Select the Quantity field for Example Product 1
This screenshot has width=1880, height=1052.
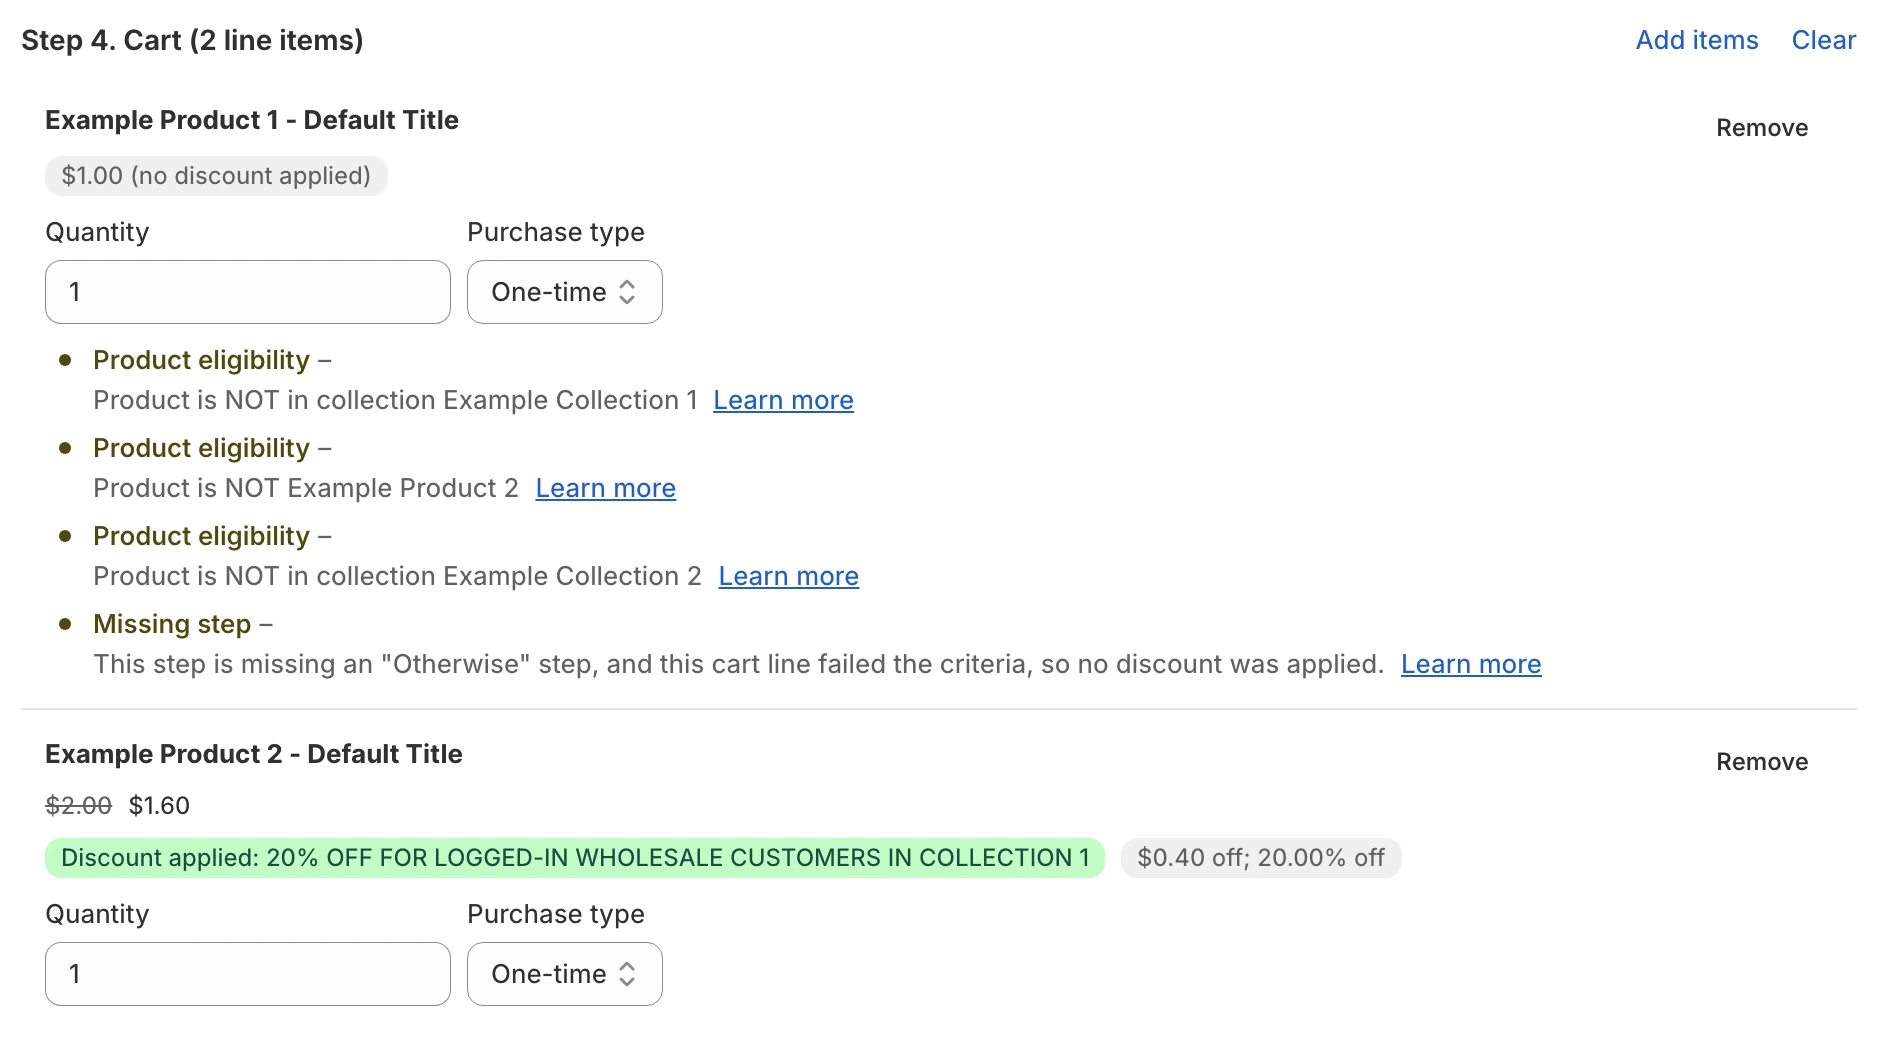tap(247, 291)
